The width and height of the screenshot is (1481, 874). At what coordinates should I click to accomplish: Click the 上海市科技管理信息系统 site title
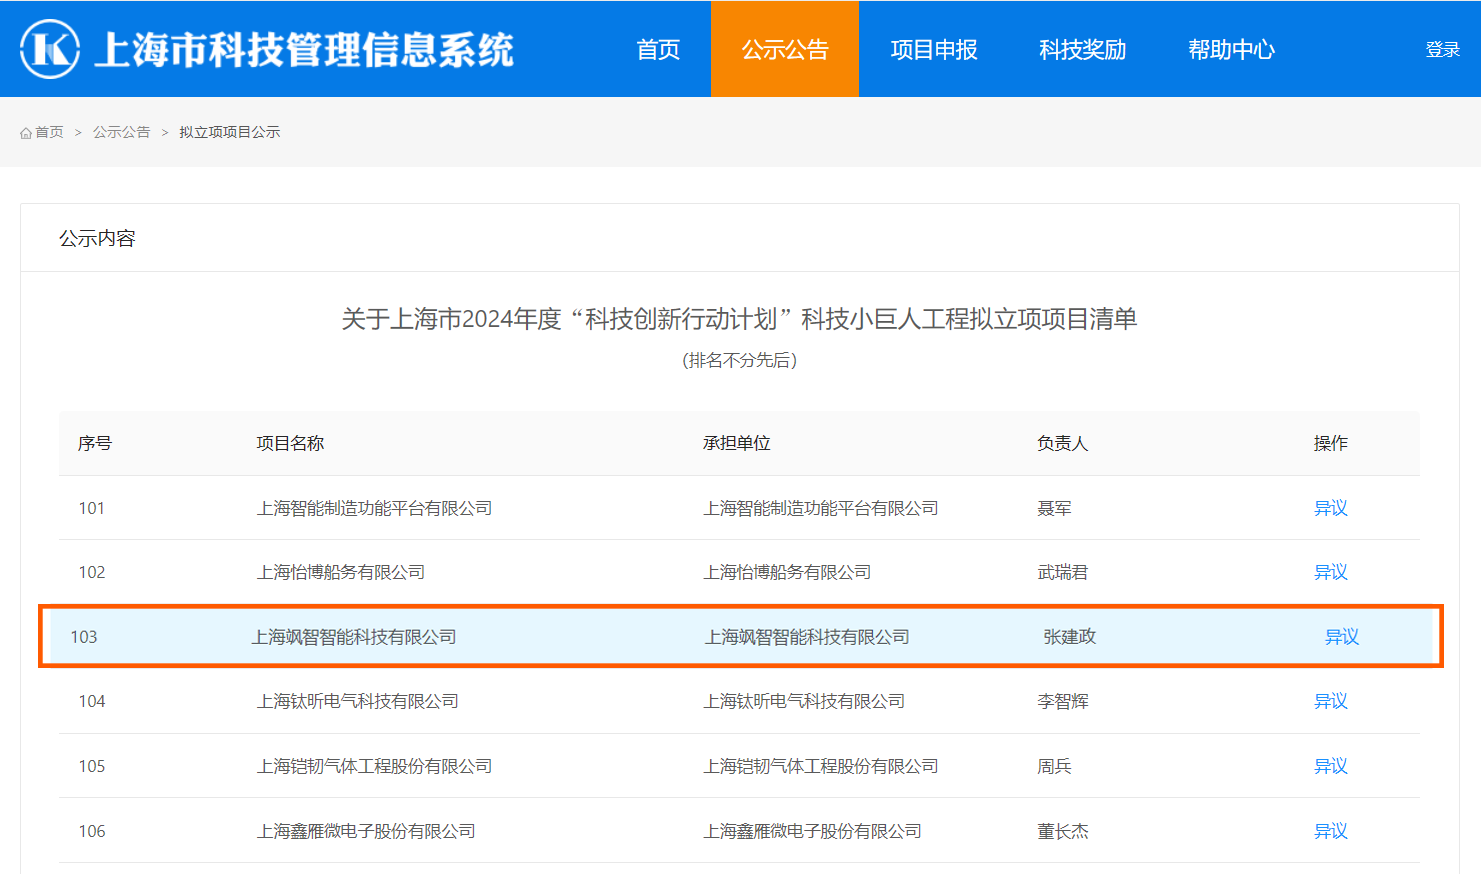[x=303, y=50]
